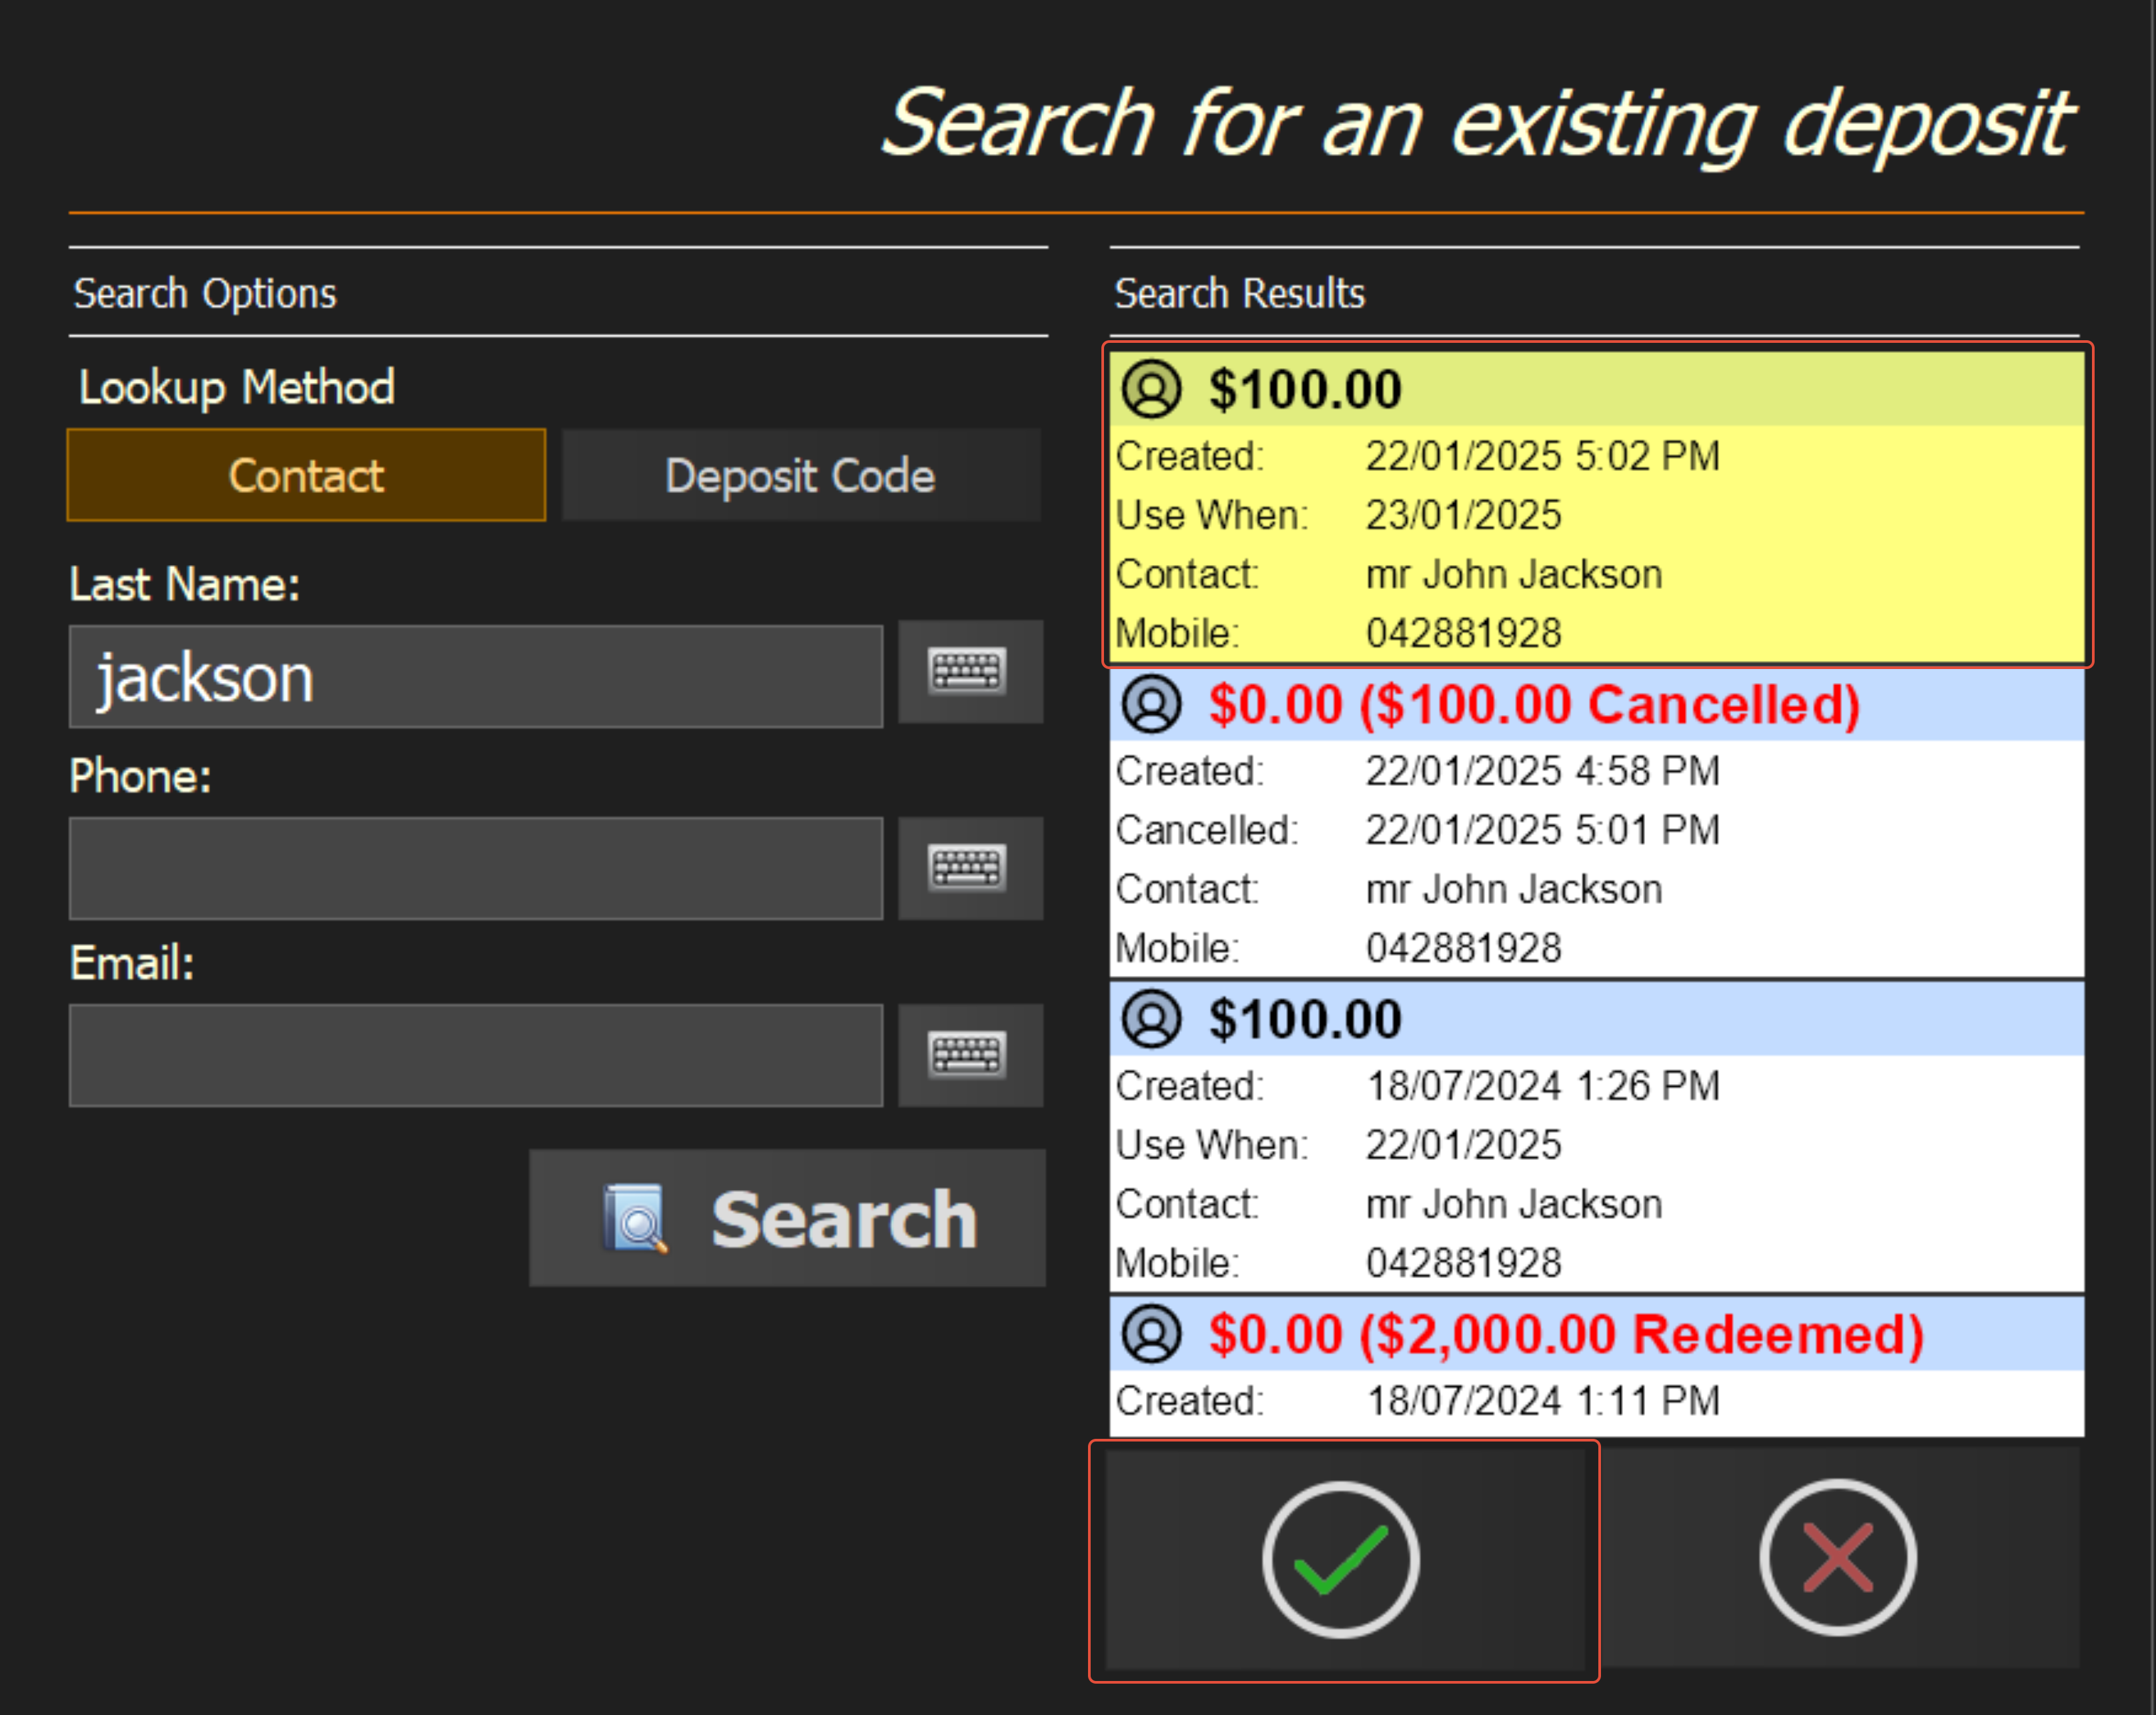Click the contact icon on the 18/07/2024 $100.00 deposit
The height and width of the screenshot is (1715, 2156).
pos(1151,1019)
